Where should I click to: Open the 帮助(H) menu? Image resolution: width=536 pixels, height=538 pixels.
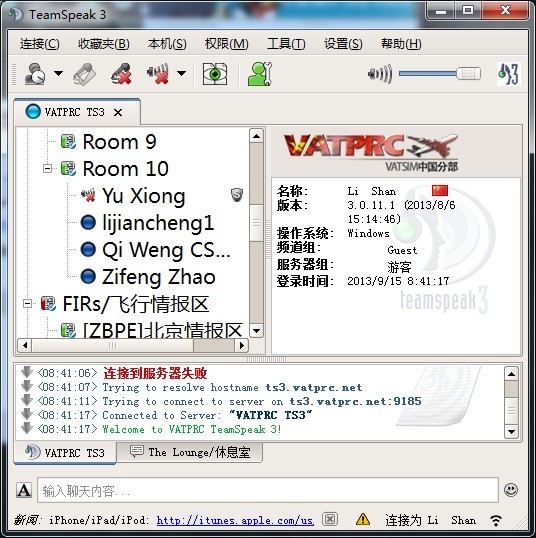pos(401,44)
